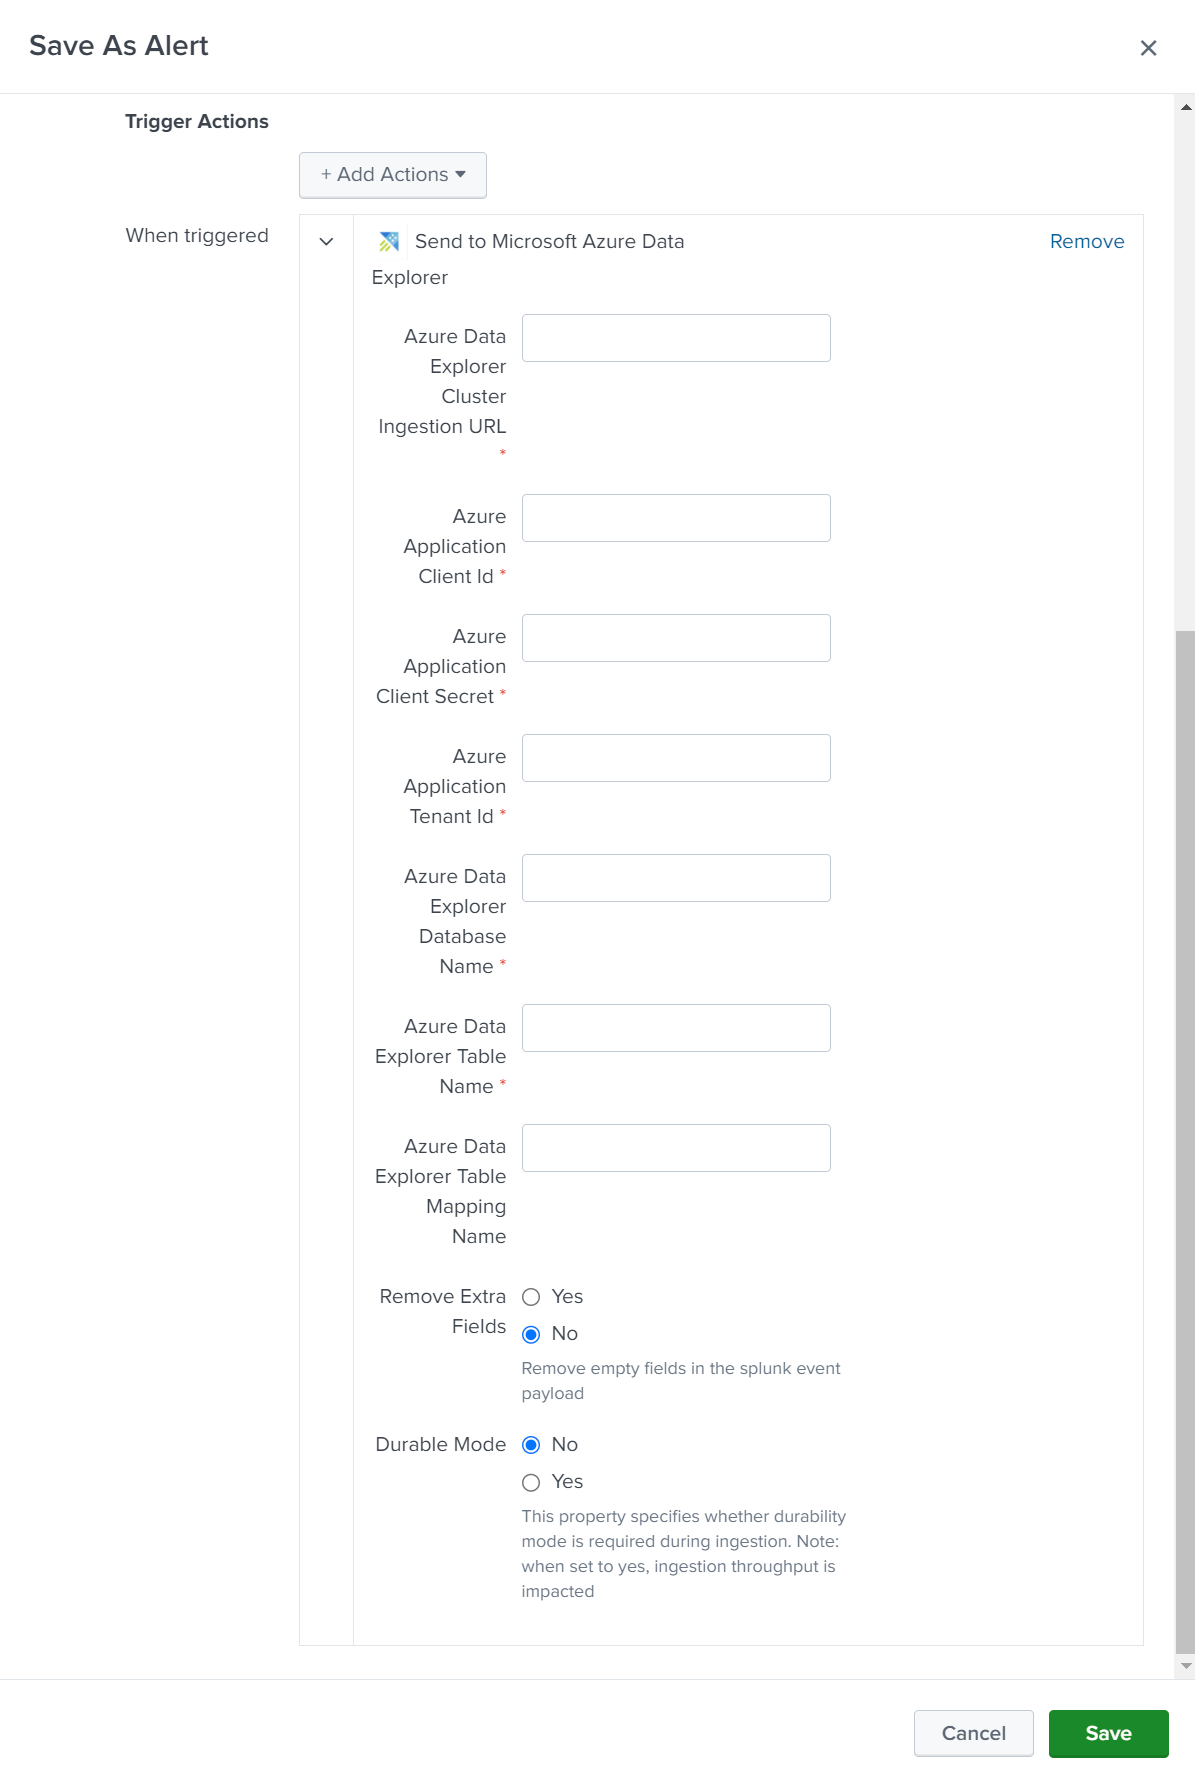Click the Azure Data Explorer Database Name field
This screenshot has height=1785, width=1195.
676,877
